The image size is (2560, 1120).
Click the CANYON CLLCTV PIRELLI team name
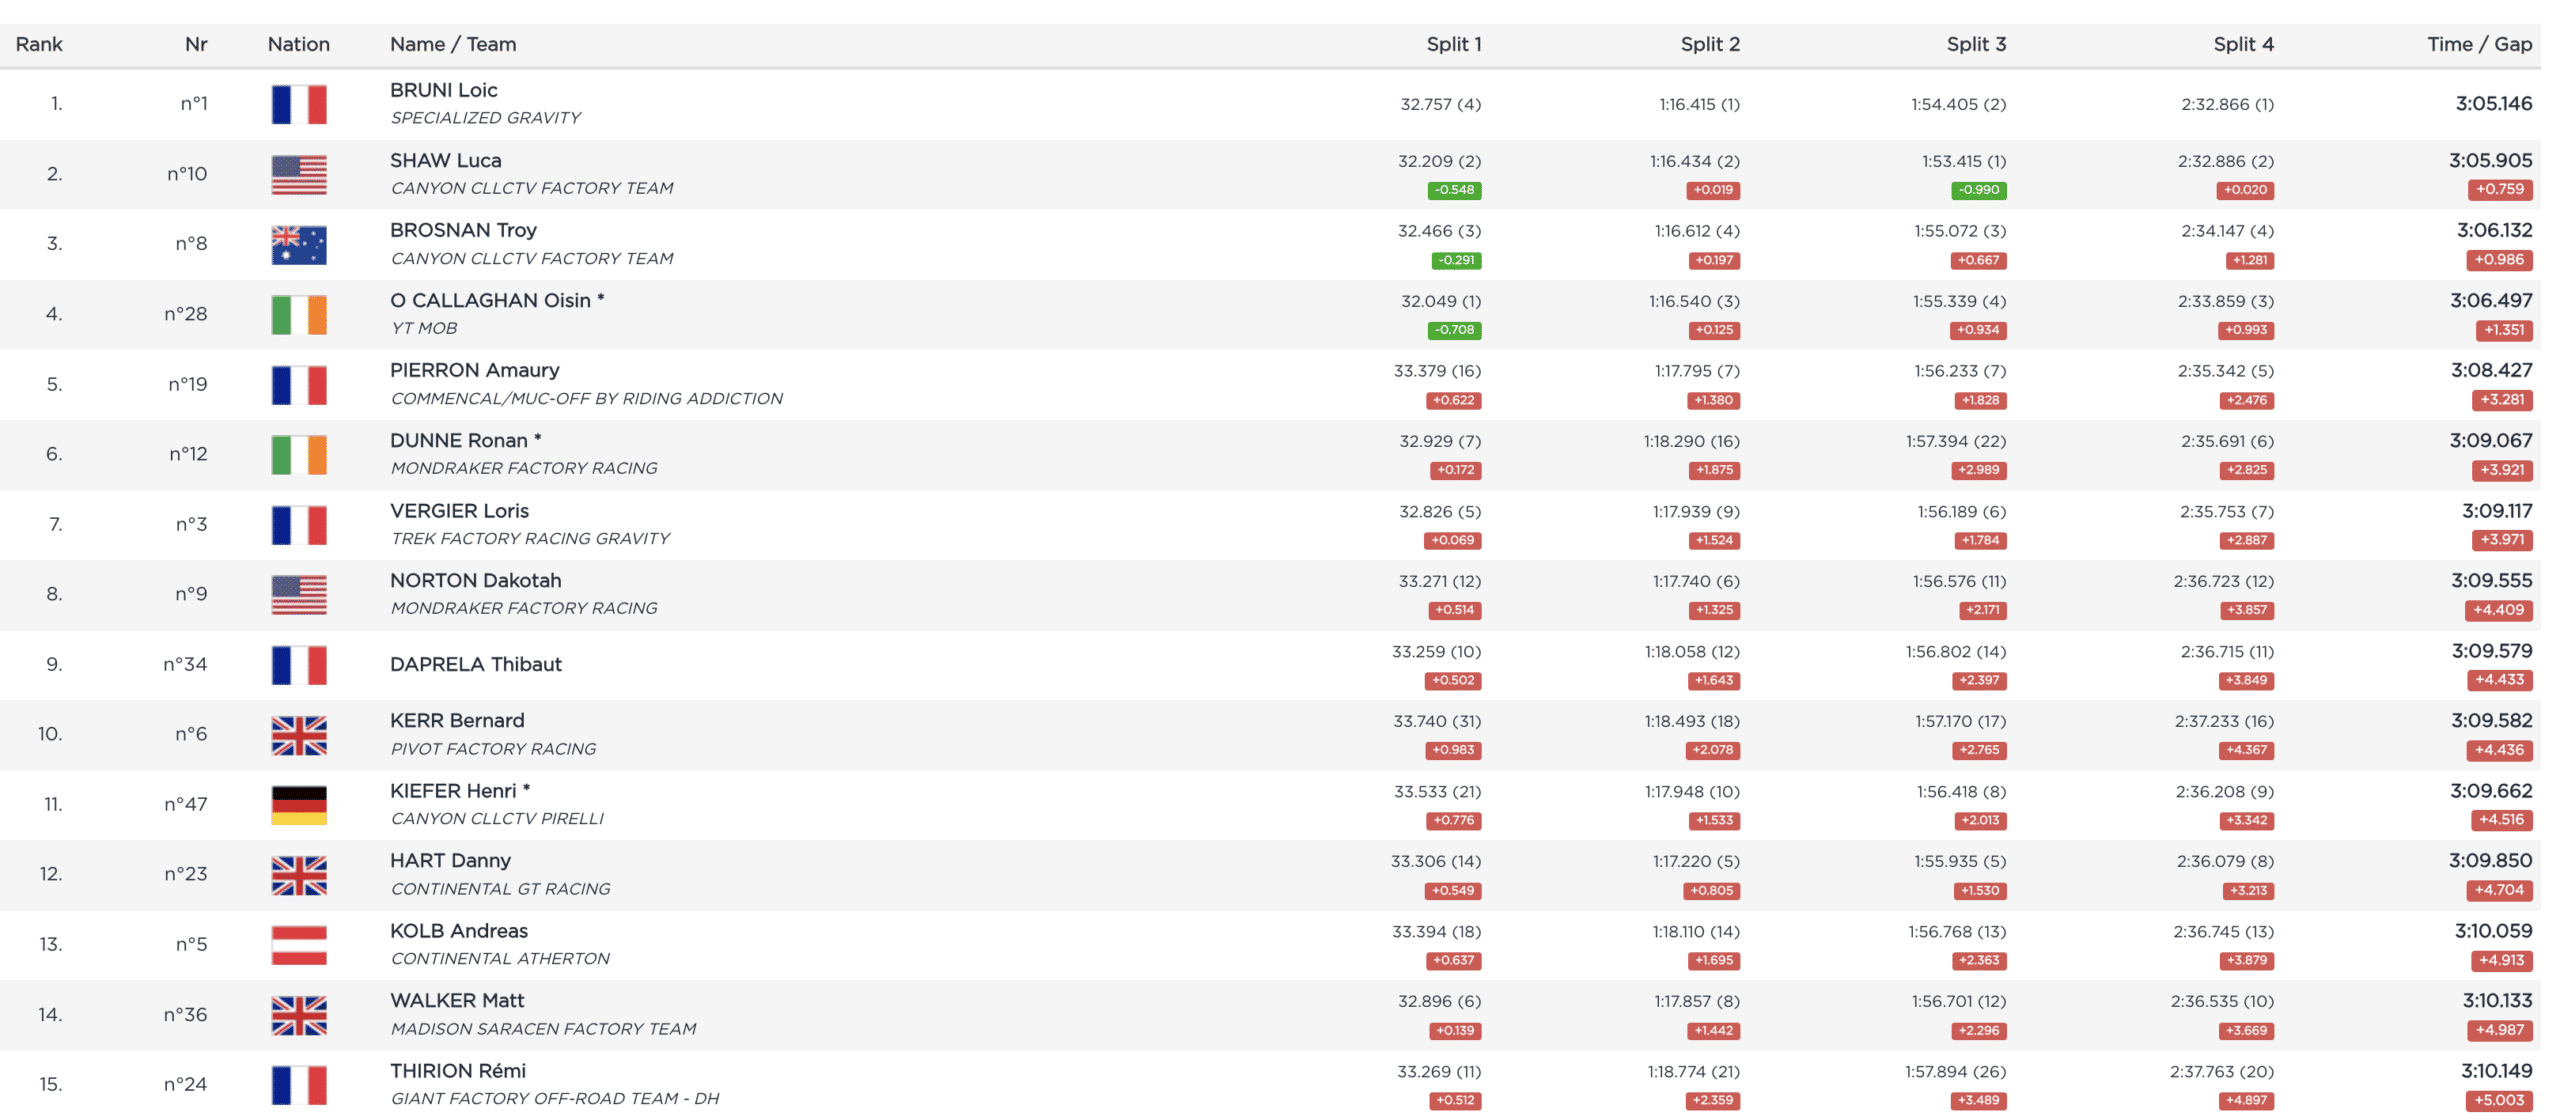pos(497,819)
